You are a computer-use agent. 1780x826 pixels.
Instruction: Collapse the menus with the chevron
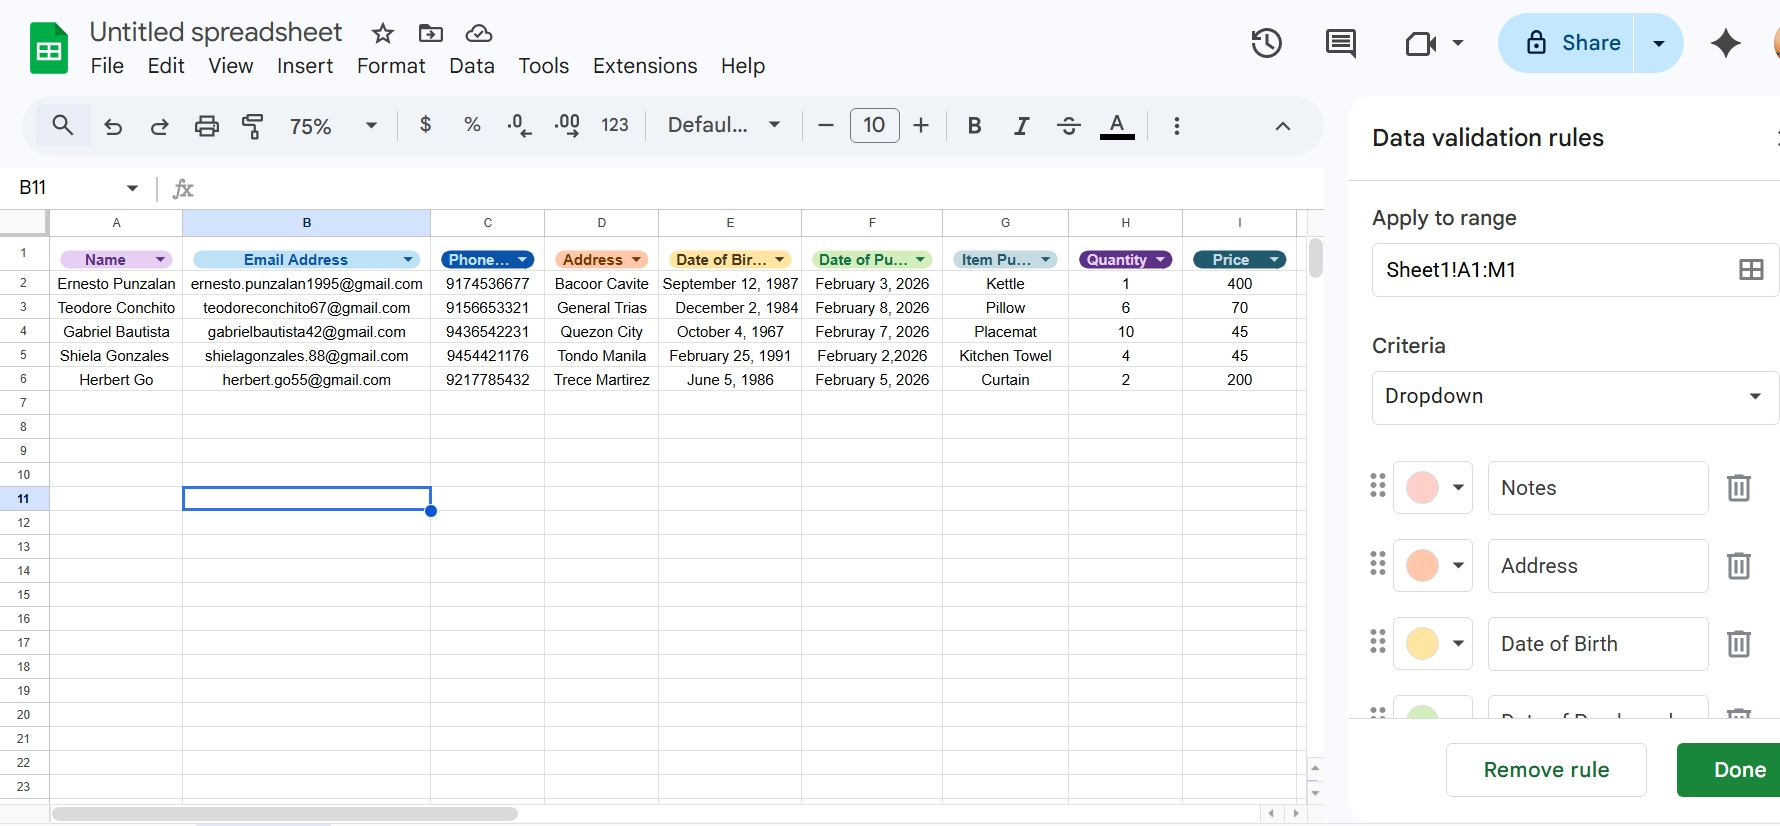click(x=1283, y=126)
